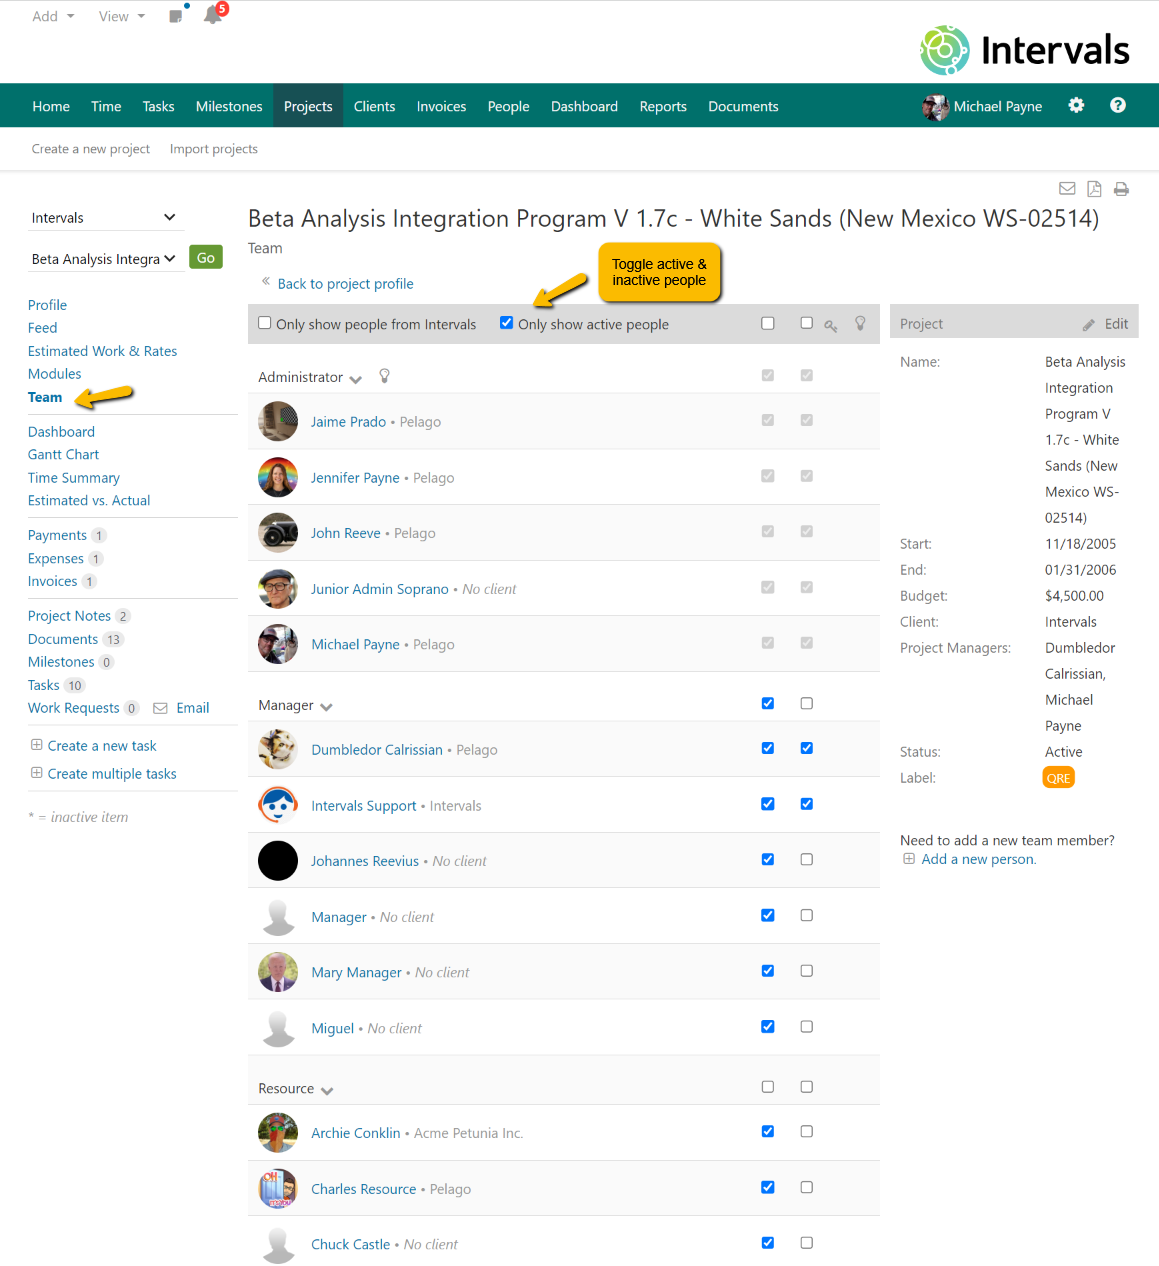Open the Intervals client dropdown

[102, 218]
